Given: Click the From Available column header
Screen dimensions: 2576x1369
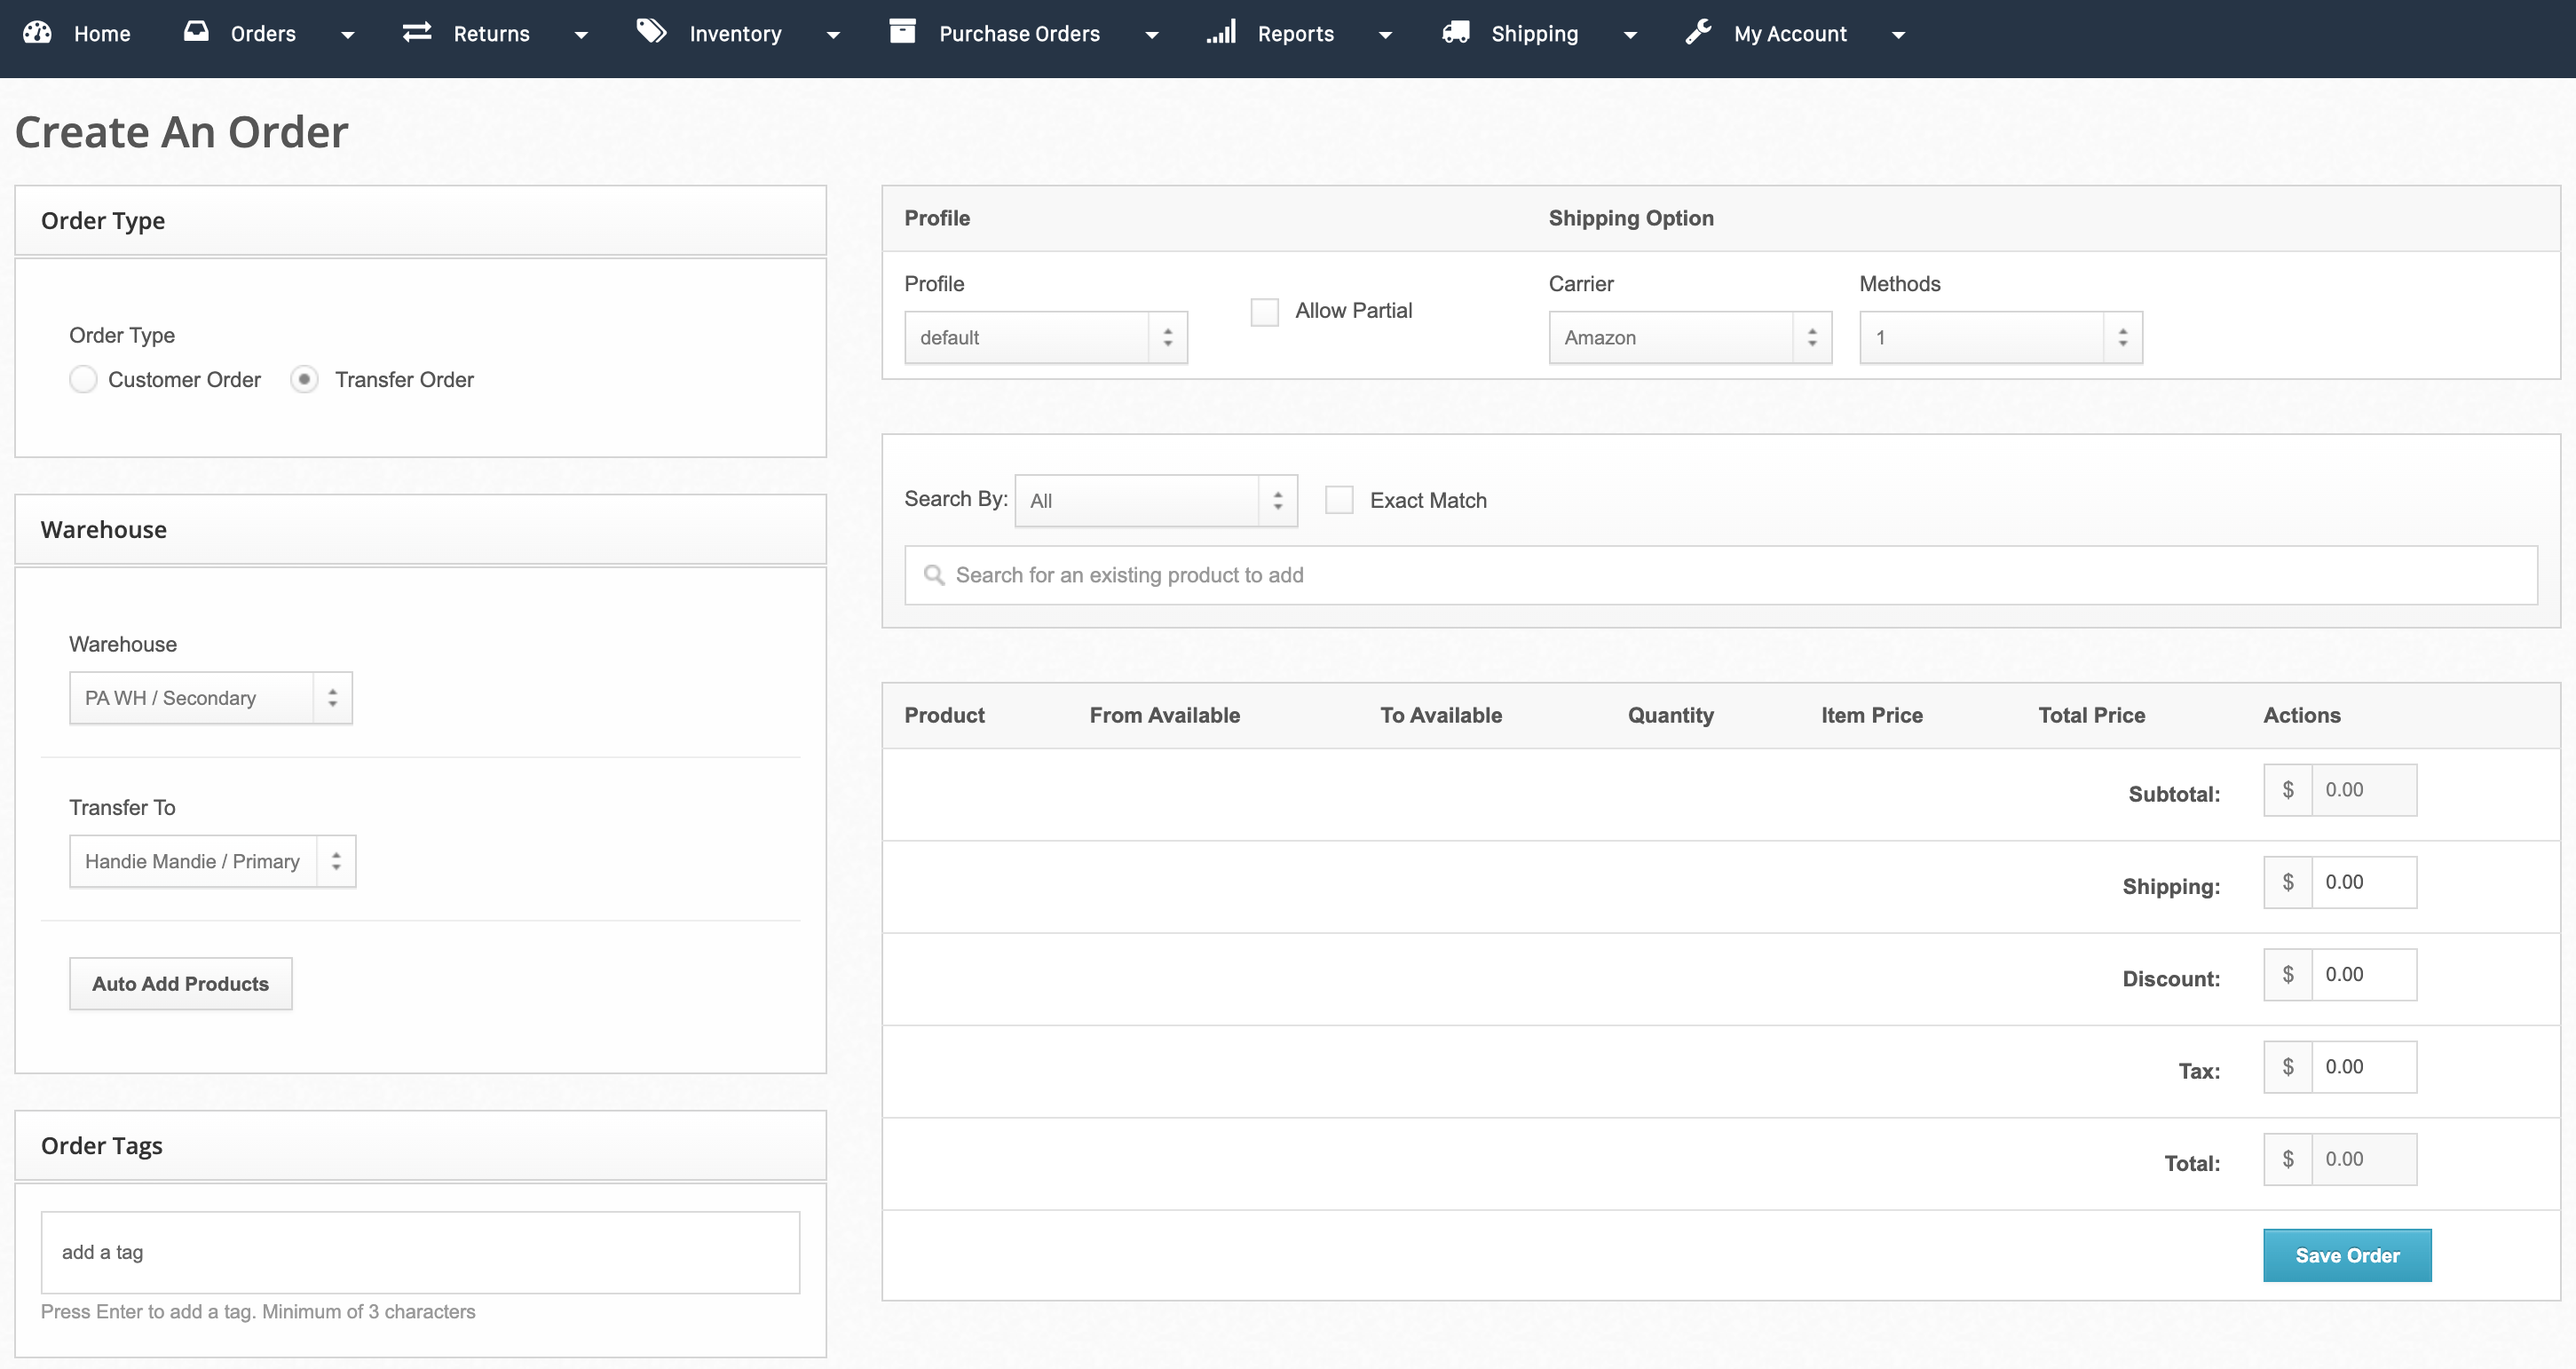Looking at the screenshot, I should click(1164, 716).
